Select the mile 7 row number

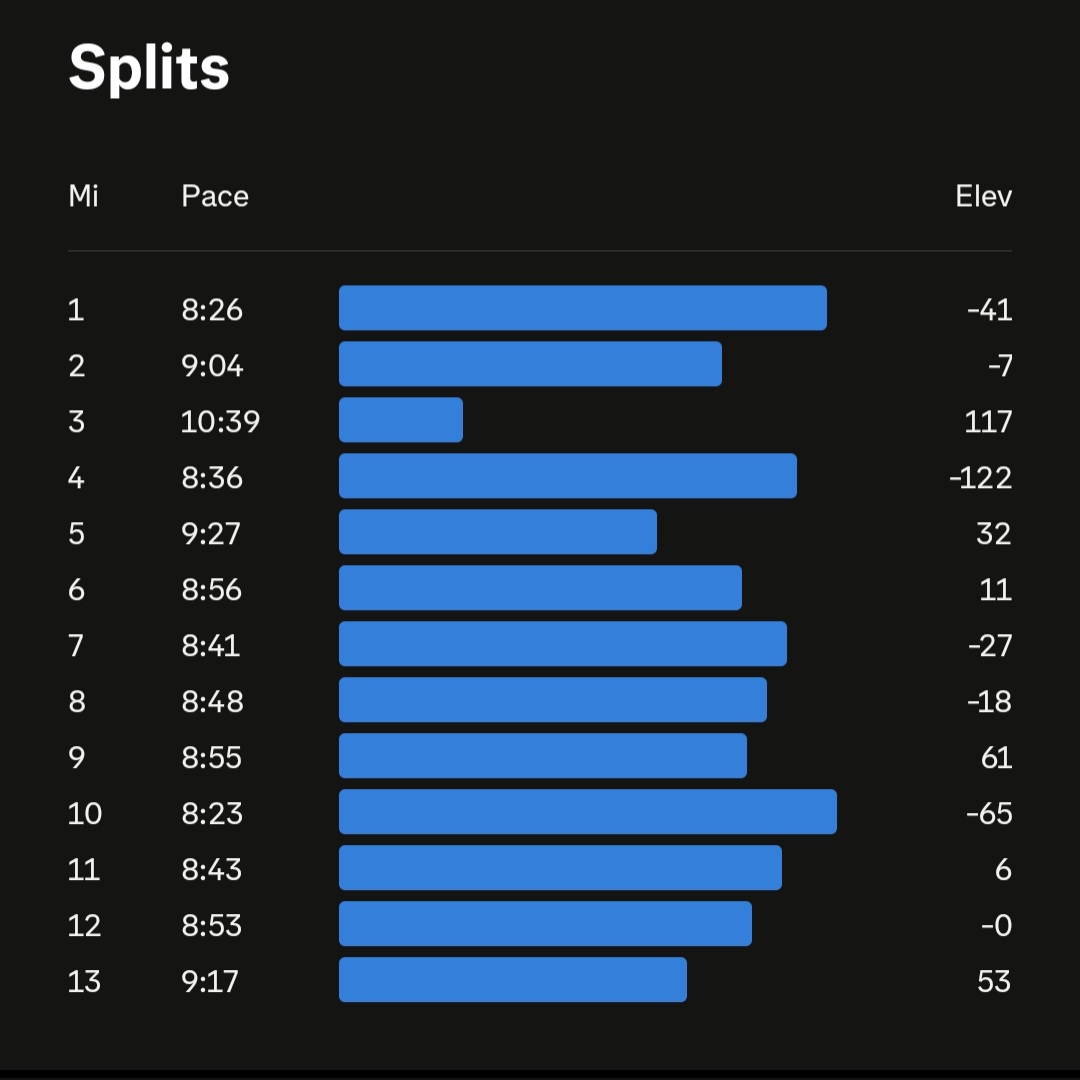(x=76, y=646)
